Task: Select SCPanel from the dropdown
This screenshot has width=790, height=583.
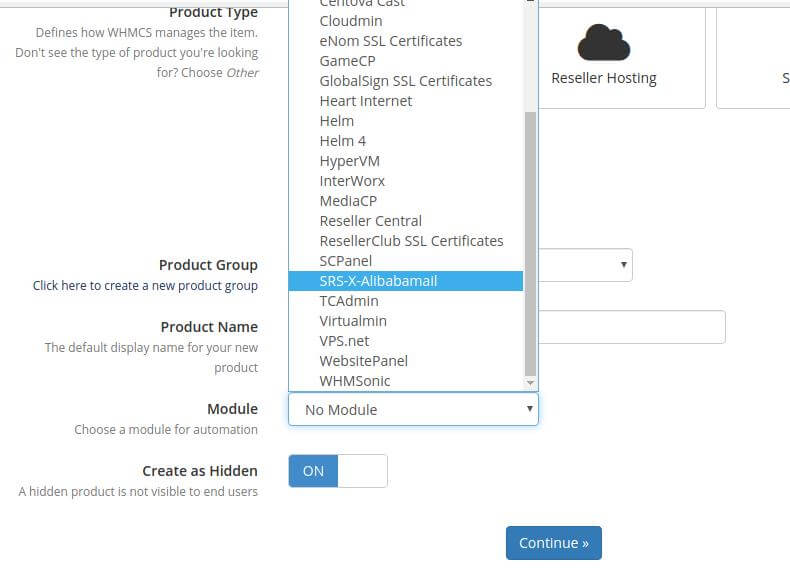Action: [x=406, y=261]
